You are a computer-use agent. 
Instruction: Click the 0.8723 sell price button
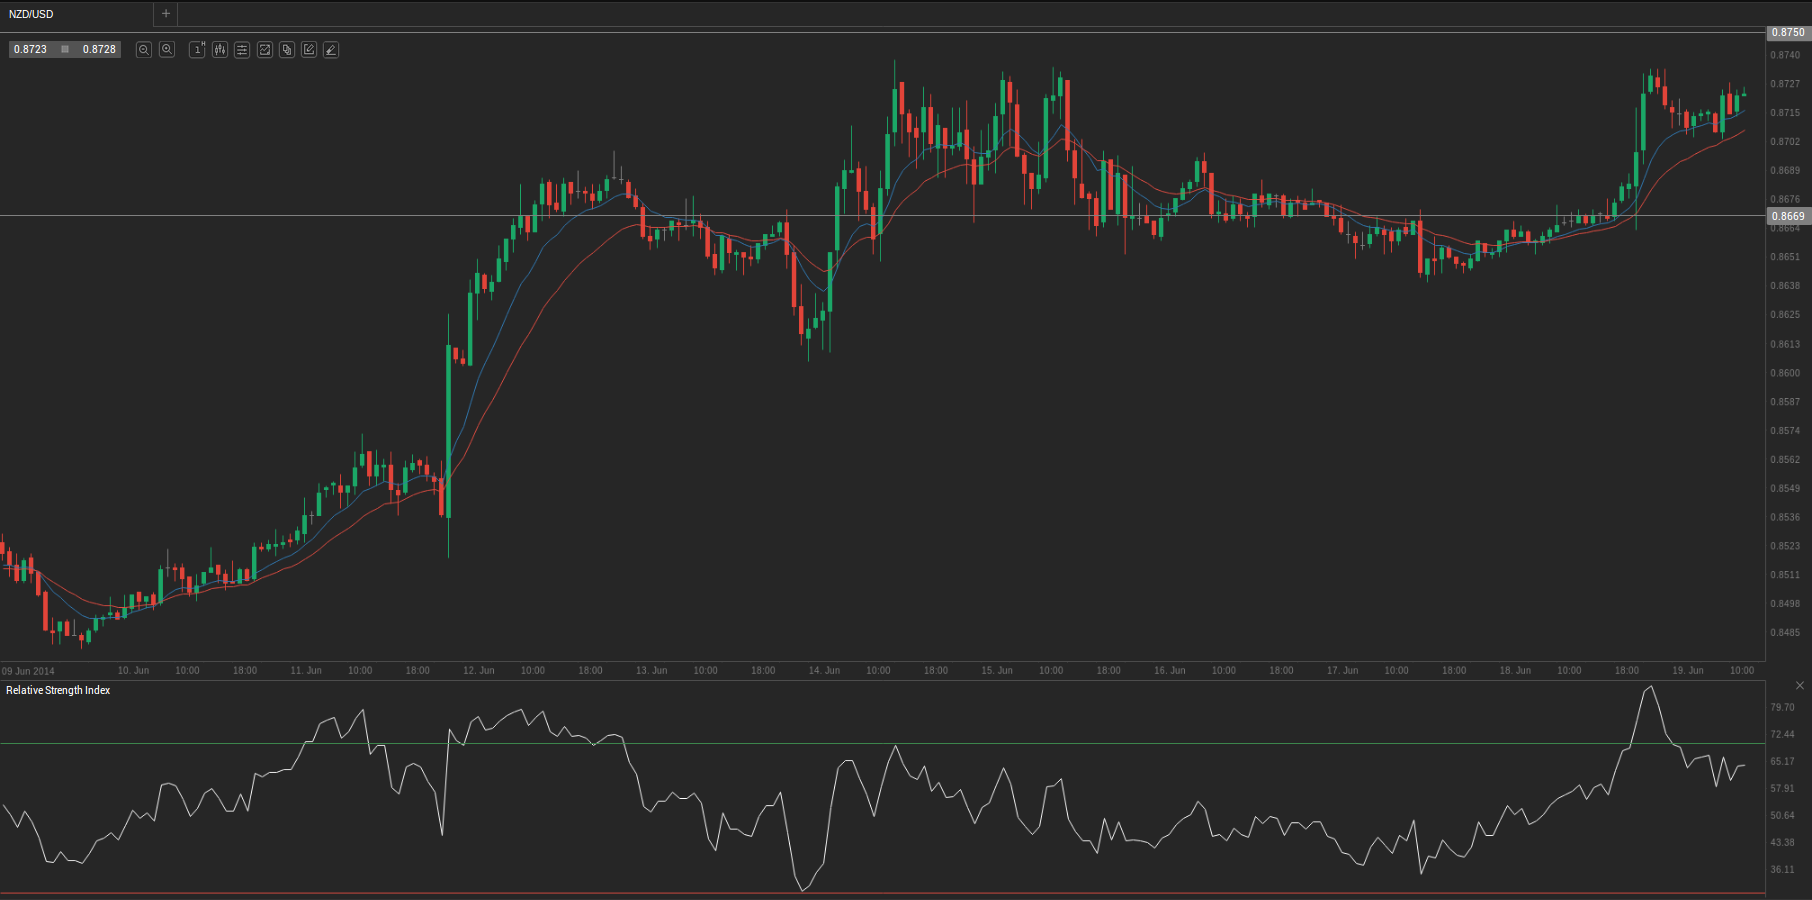(31, 49)
